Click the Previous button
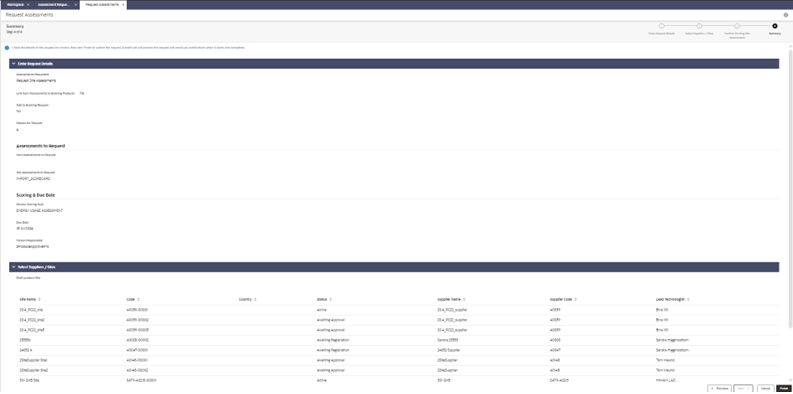 click(719, 388)
